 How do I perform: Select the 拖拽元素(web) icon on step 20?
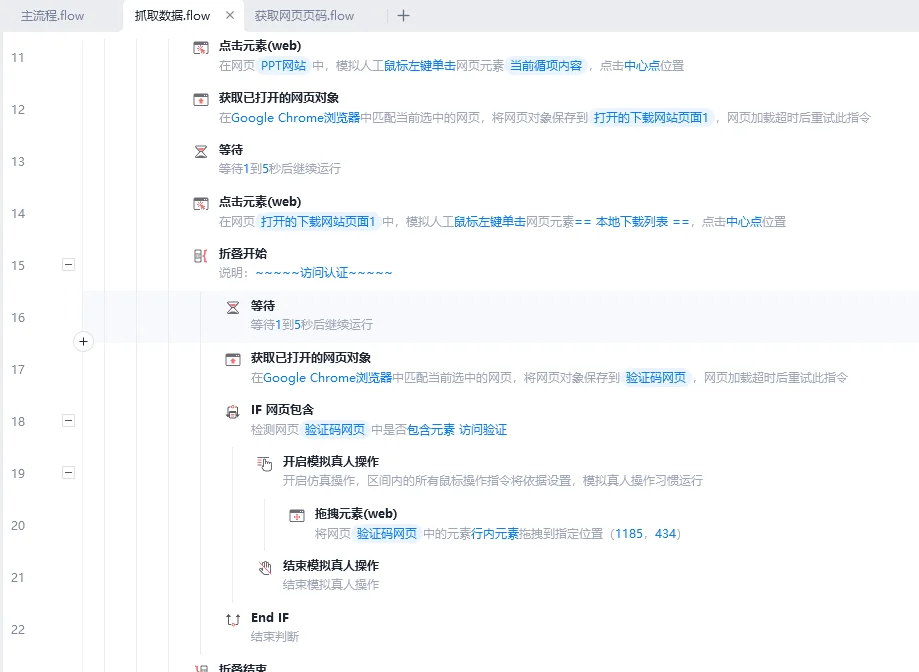pos(297,514)
